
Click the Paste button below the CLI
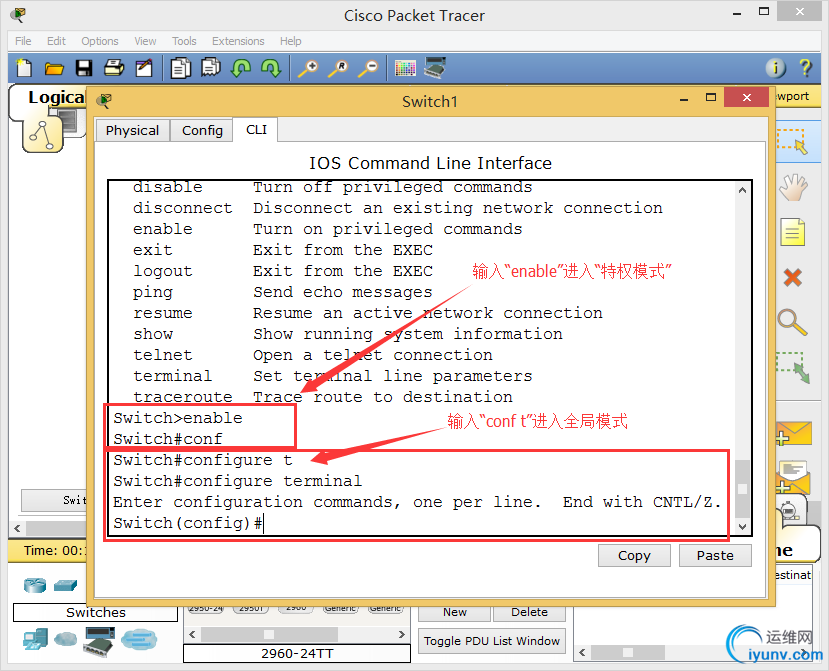715,555
